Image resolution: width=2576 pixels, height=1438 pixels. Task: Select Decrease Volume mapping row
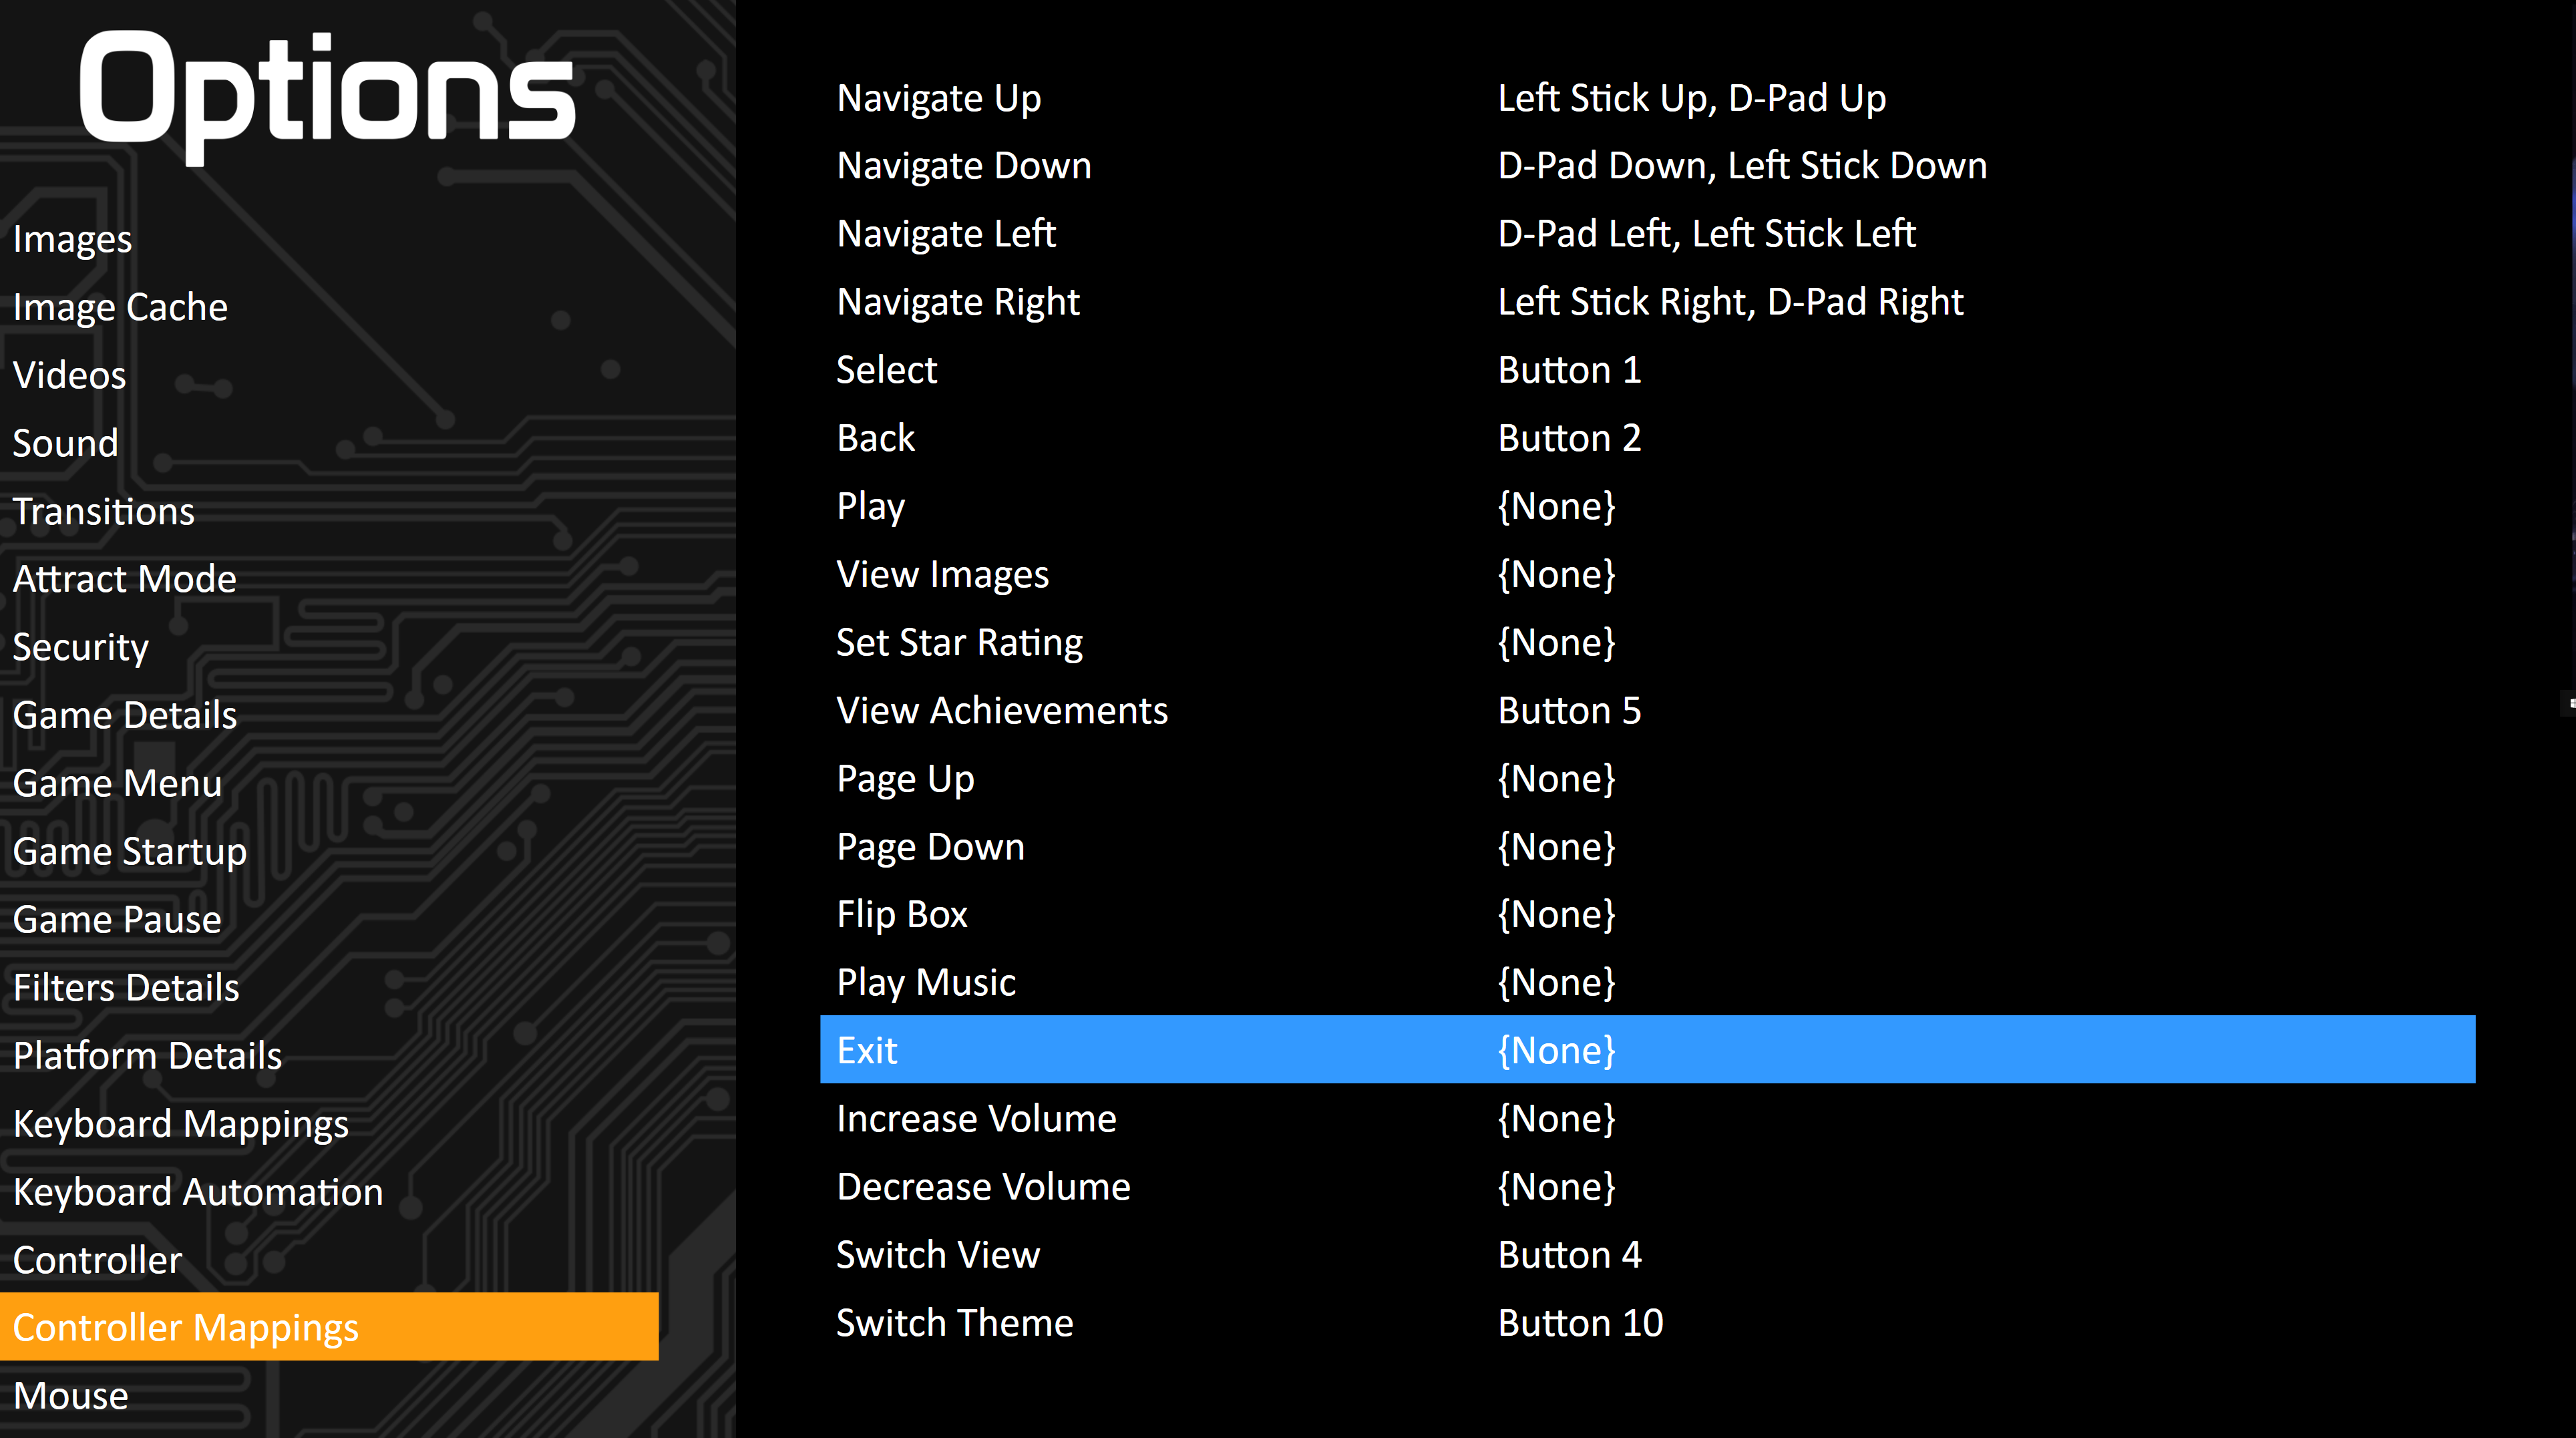click(x=1648, y=1186)
